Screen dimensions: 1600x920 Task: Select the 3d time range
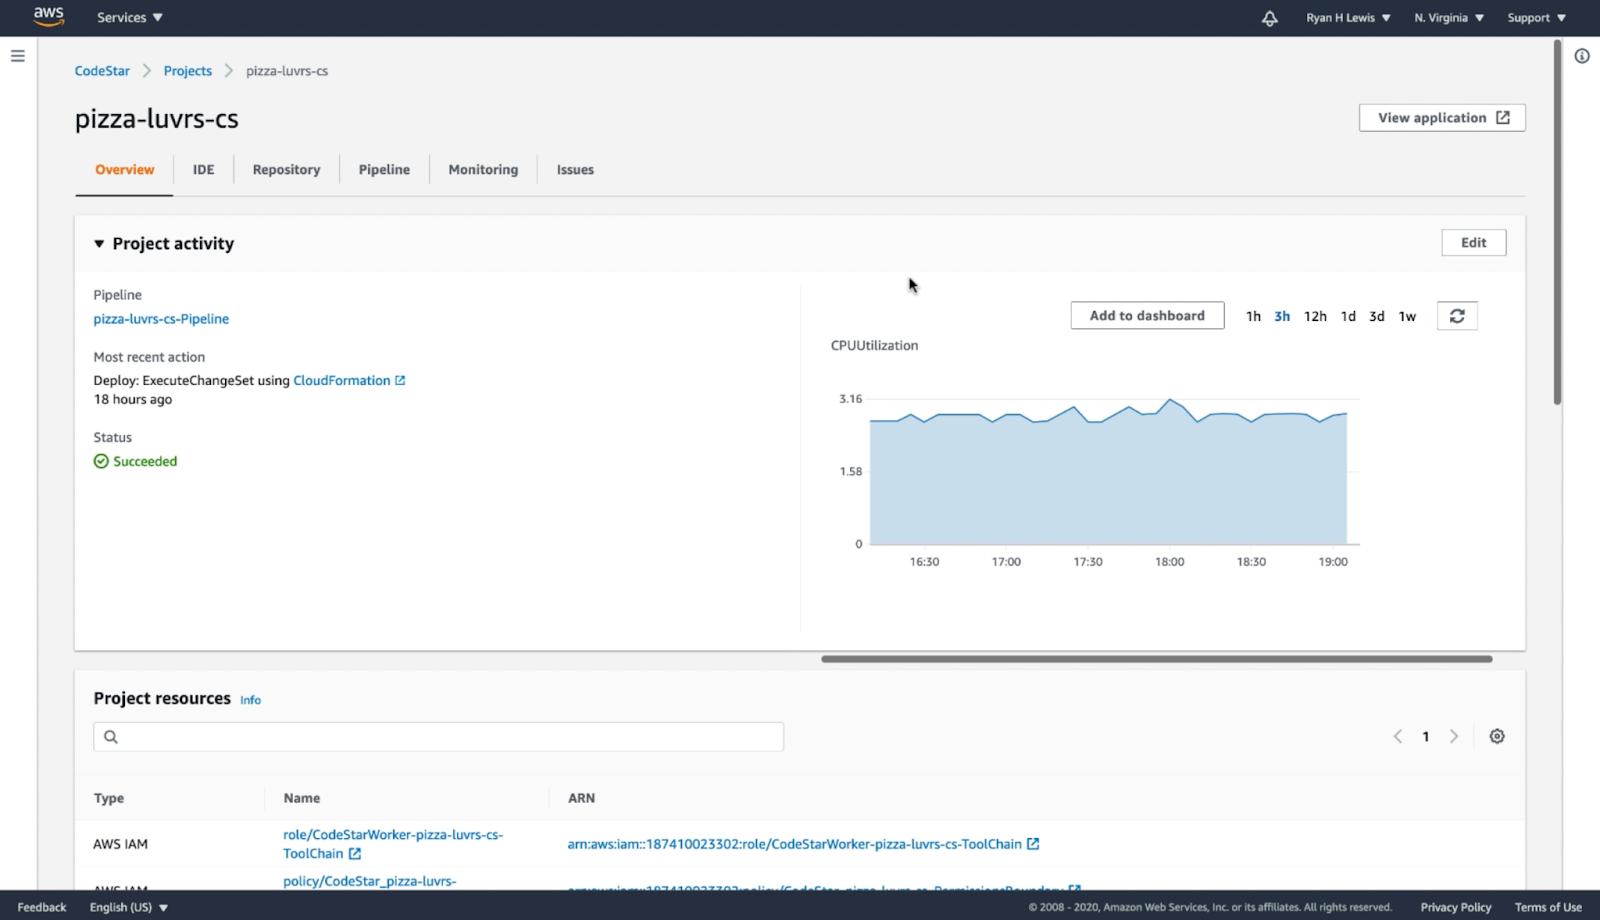click(x=1377, y=316)
